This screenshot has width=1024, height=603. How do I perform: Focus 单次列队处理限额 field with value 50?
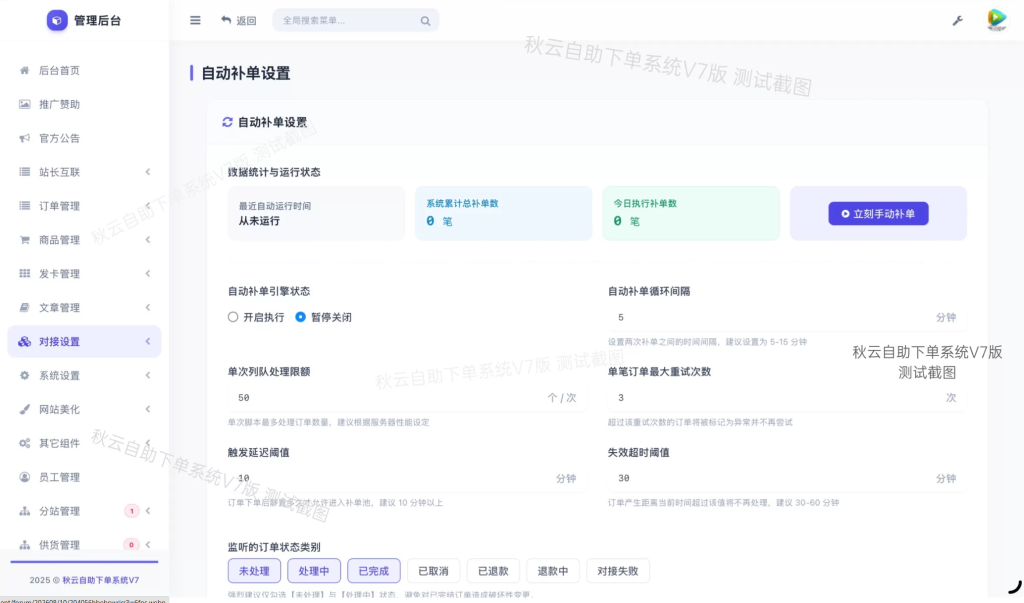pos(407,397)
